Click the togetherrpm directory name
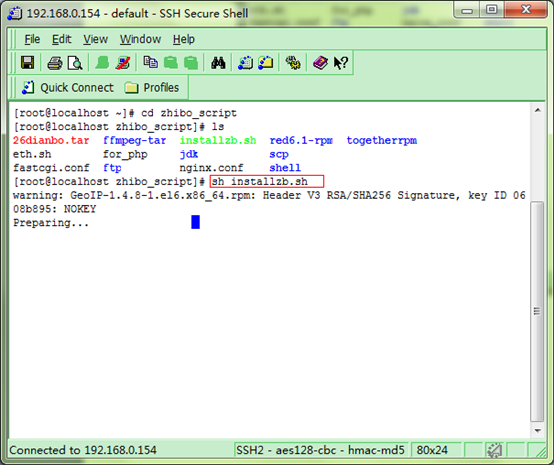The width and height of the screenshot is (554, 465). tap(382, 141)
